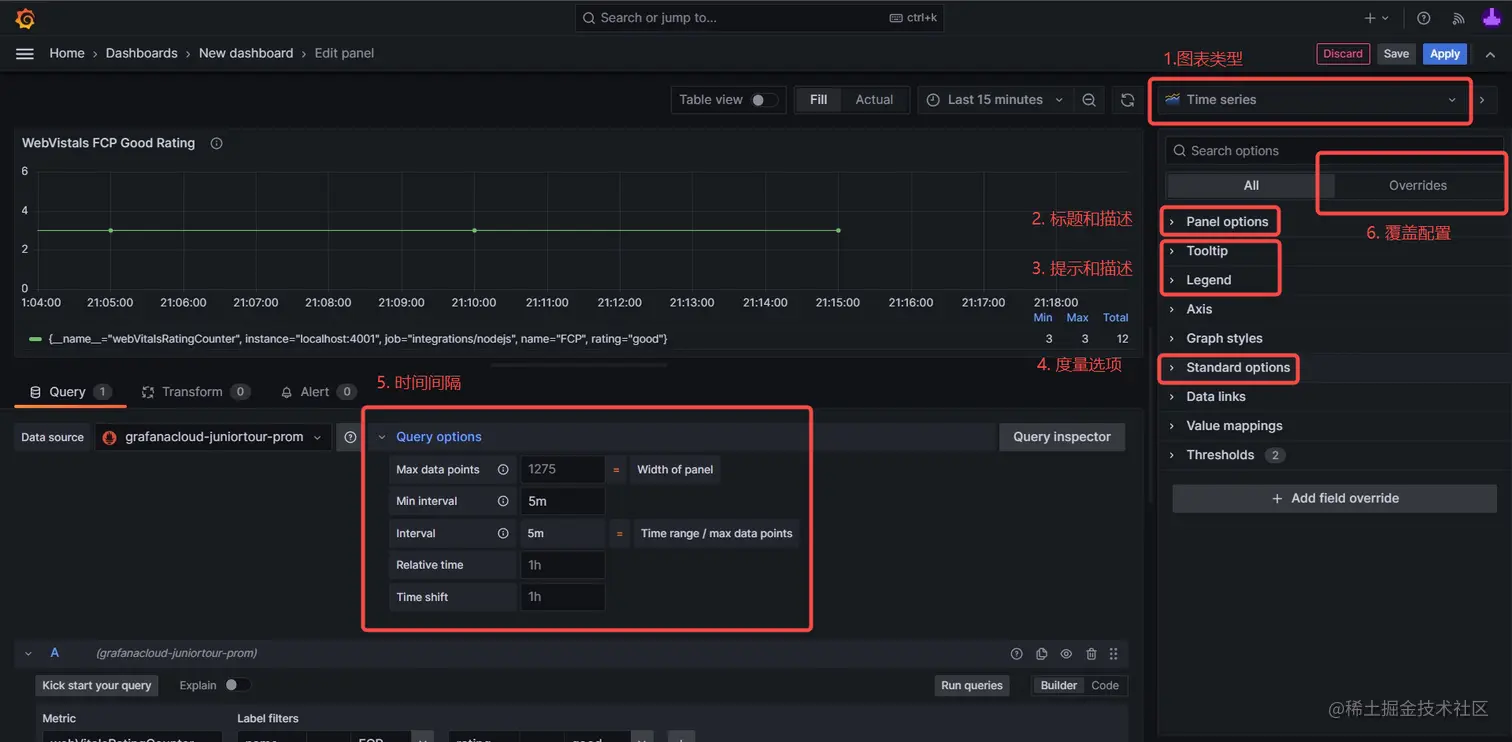Open the news feed RSS icon

[1458, 18]
